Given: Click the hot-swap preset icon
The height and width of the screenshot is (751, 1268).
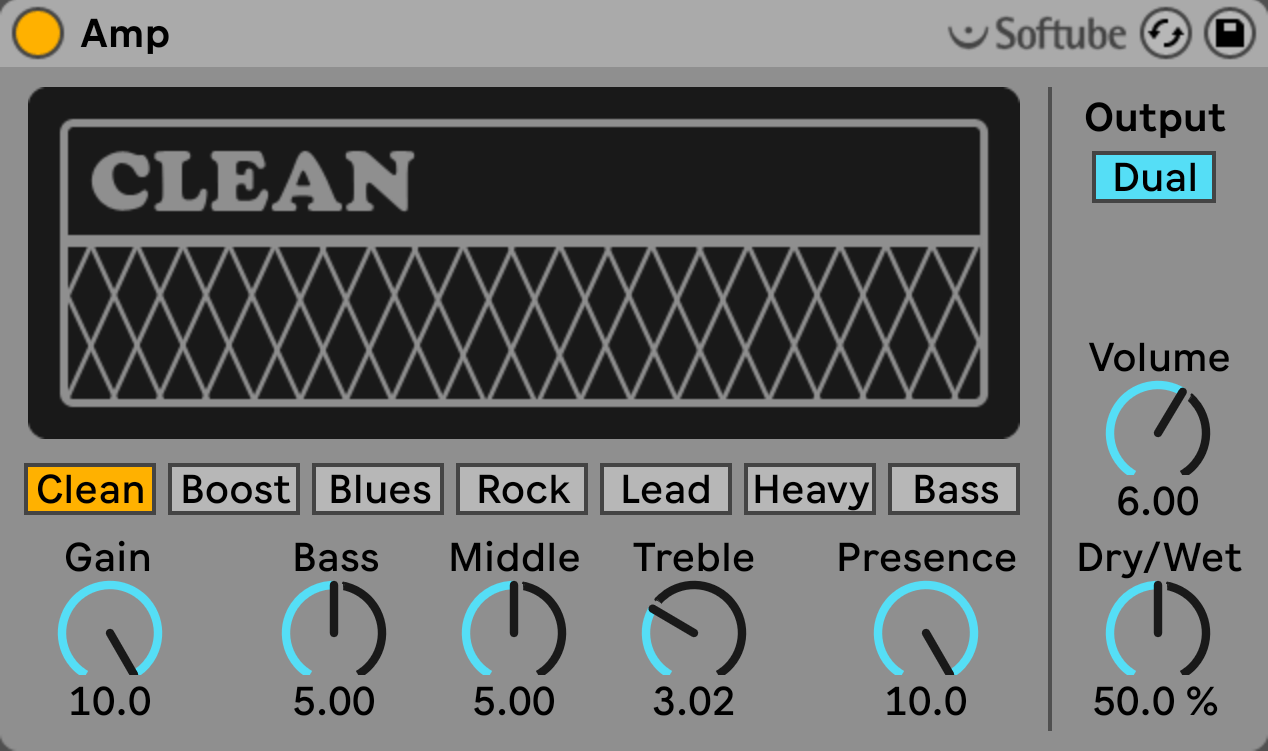Looking at the screenshot, I should tap(1167, 35).
